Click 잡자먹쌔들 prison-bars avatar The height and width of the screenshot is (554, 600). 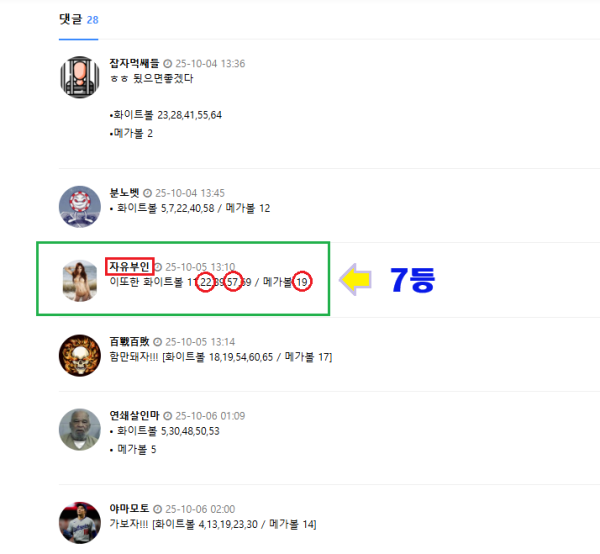click(x=80, y=77)
